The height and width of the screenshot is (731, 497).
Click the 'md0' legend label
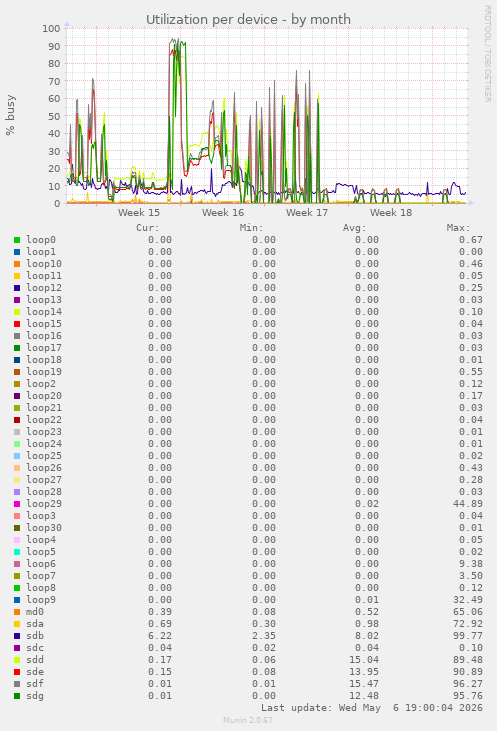point(35,612)
